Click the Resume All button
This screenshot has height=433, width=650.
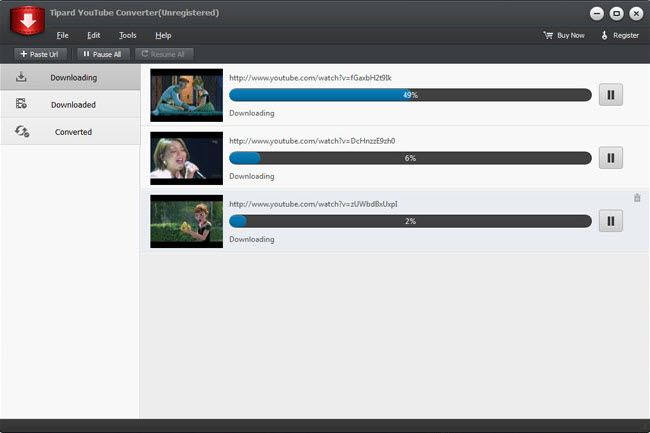click(164, 54)
